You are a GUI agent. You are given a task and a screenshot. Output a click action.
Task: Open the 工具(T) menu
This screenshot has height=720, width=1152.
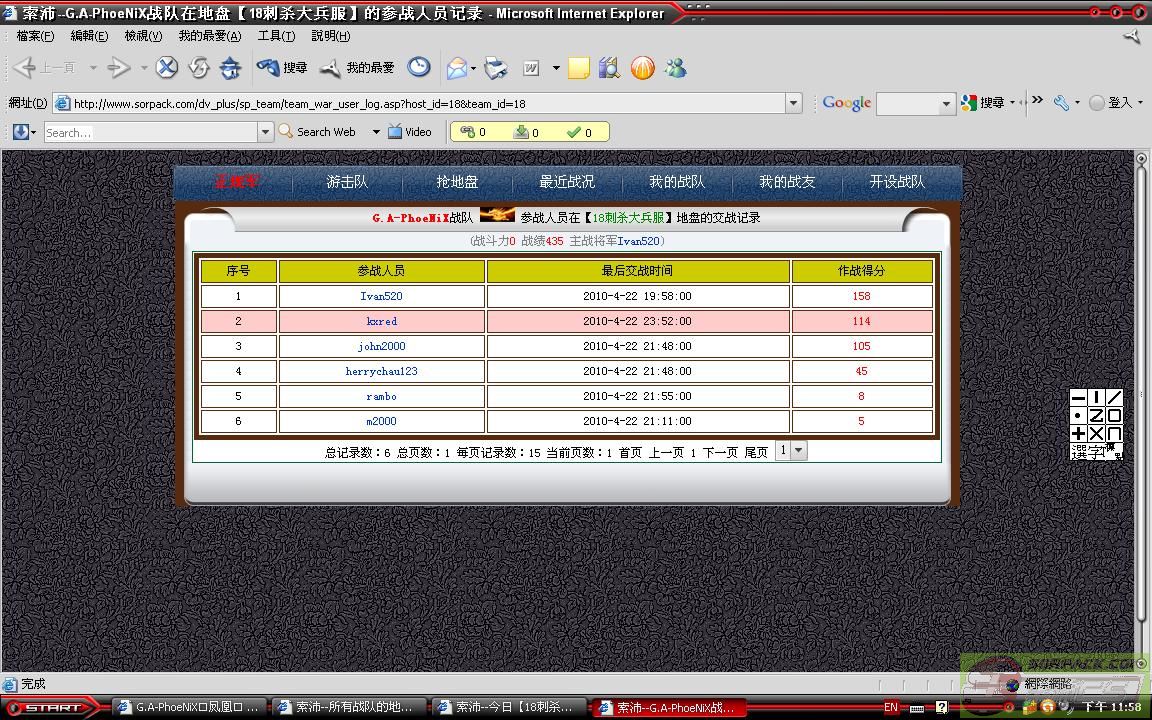coord(276,36)
